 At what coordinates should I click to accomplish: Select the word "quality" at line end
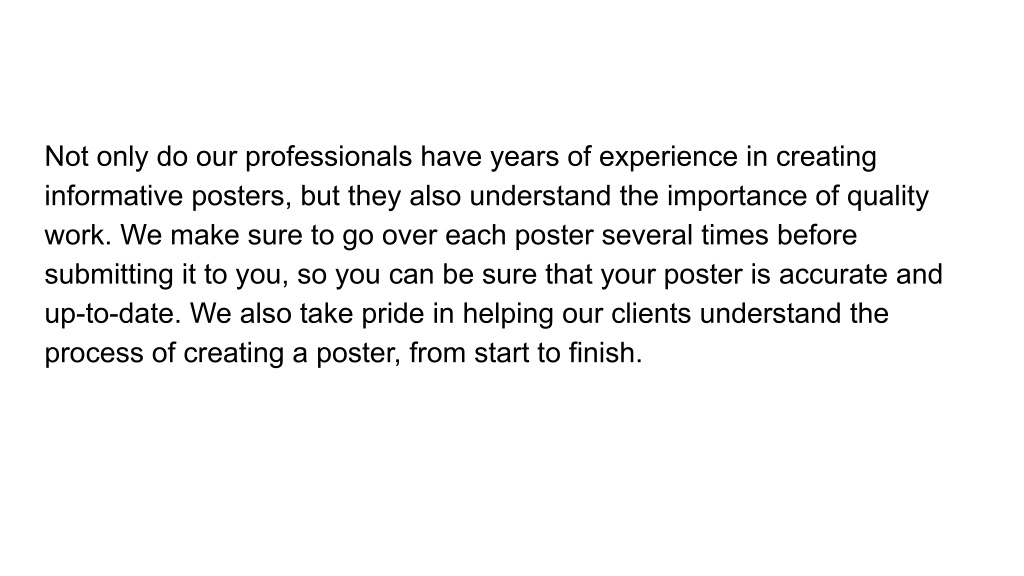click(888, 197)
